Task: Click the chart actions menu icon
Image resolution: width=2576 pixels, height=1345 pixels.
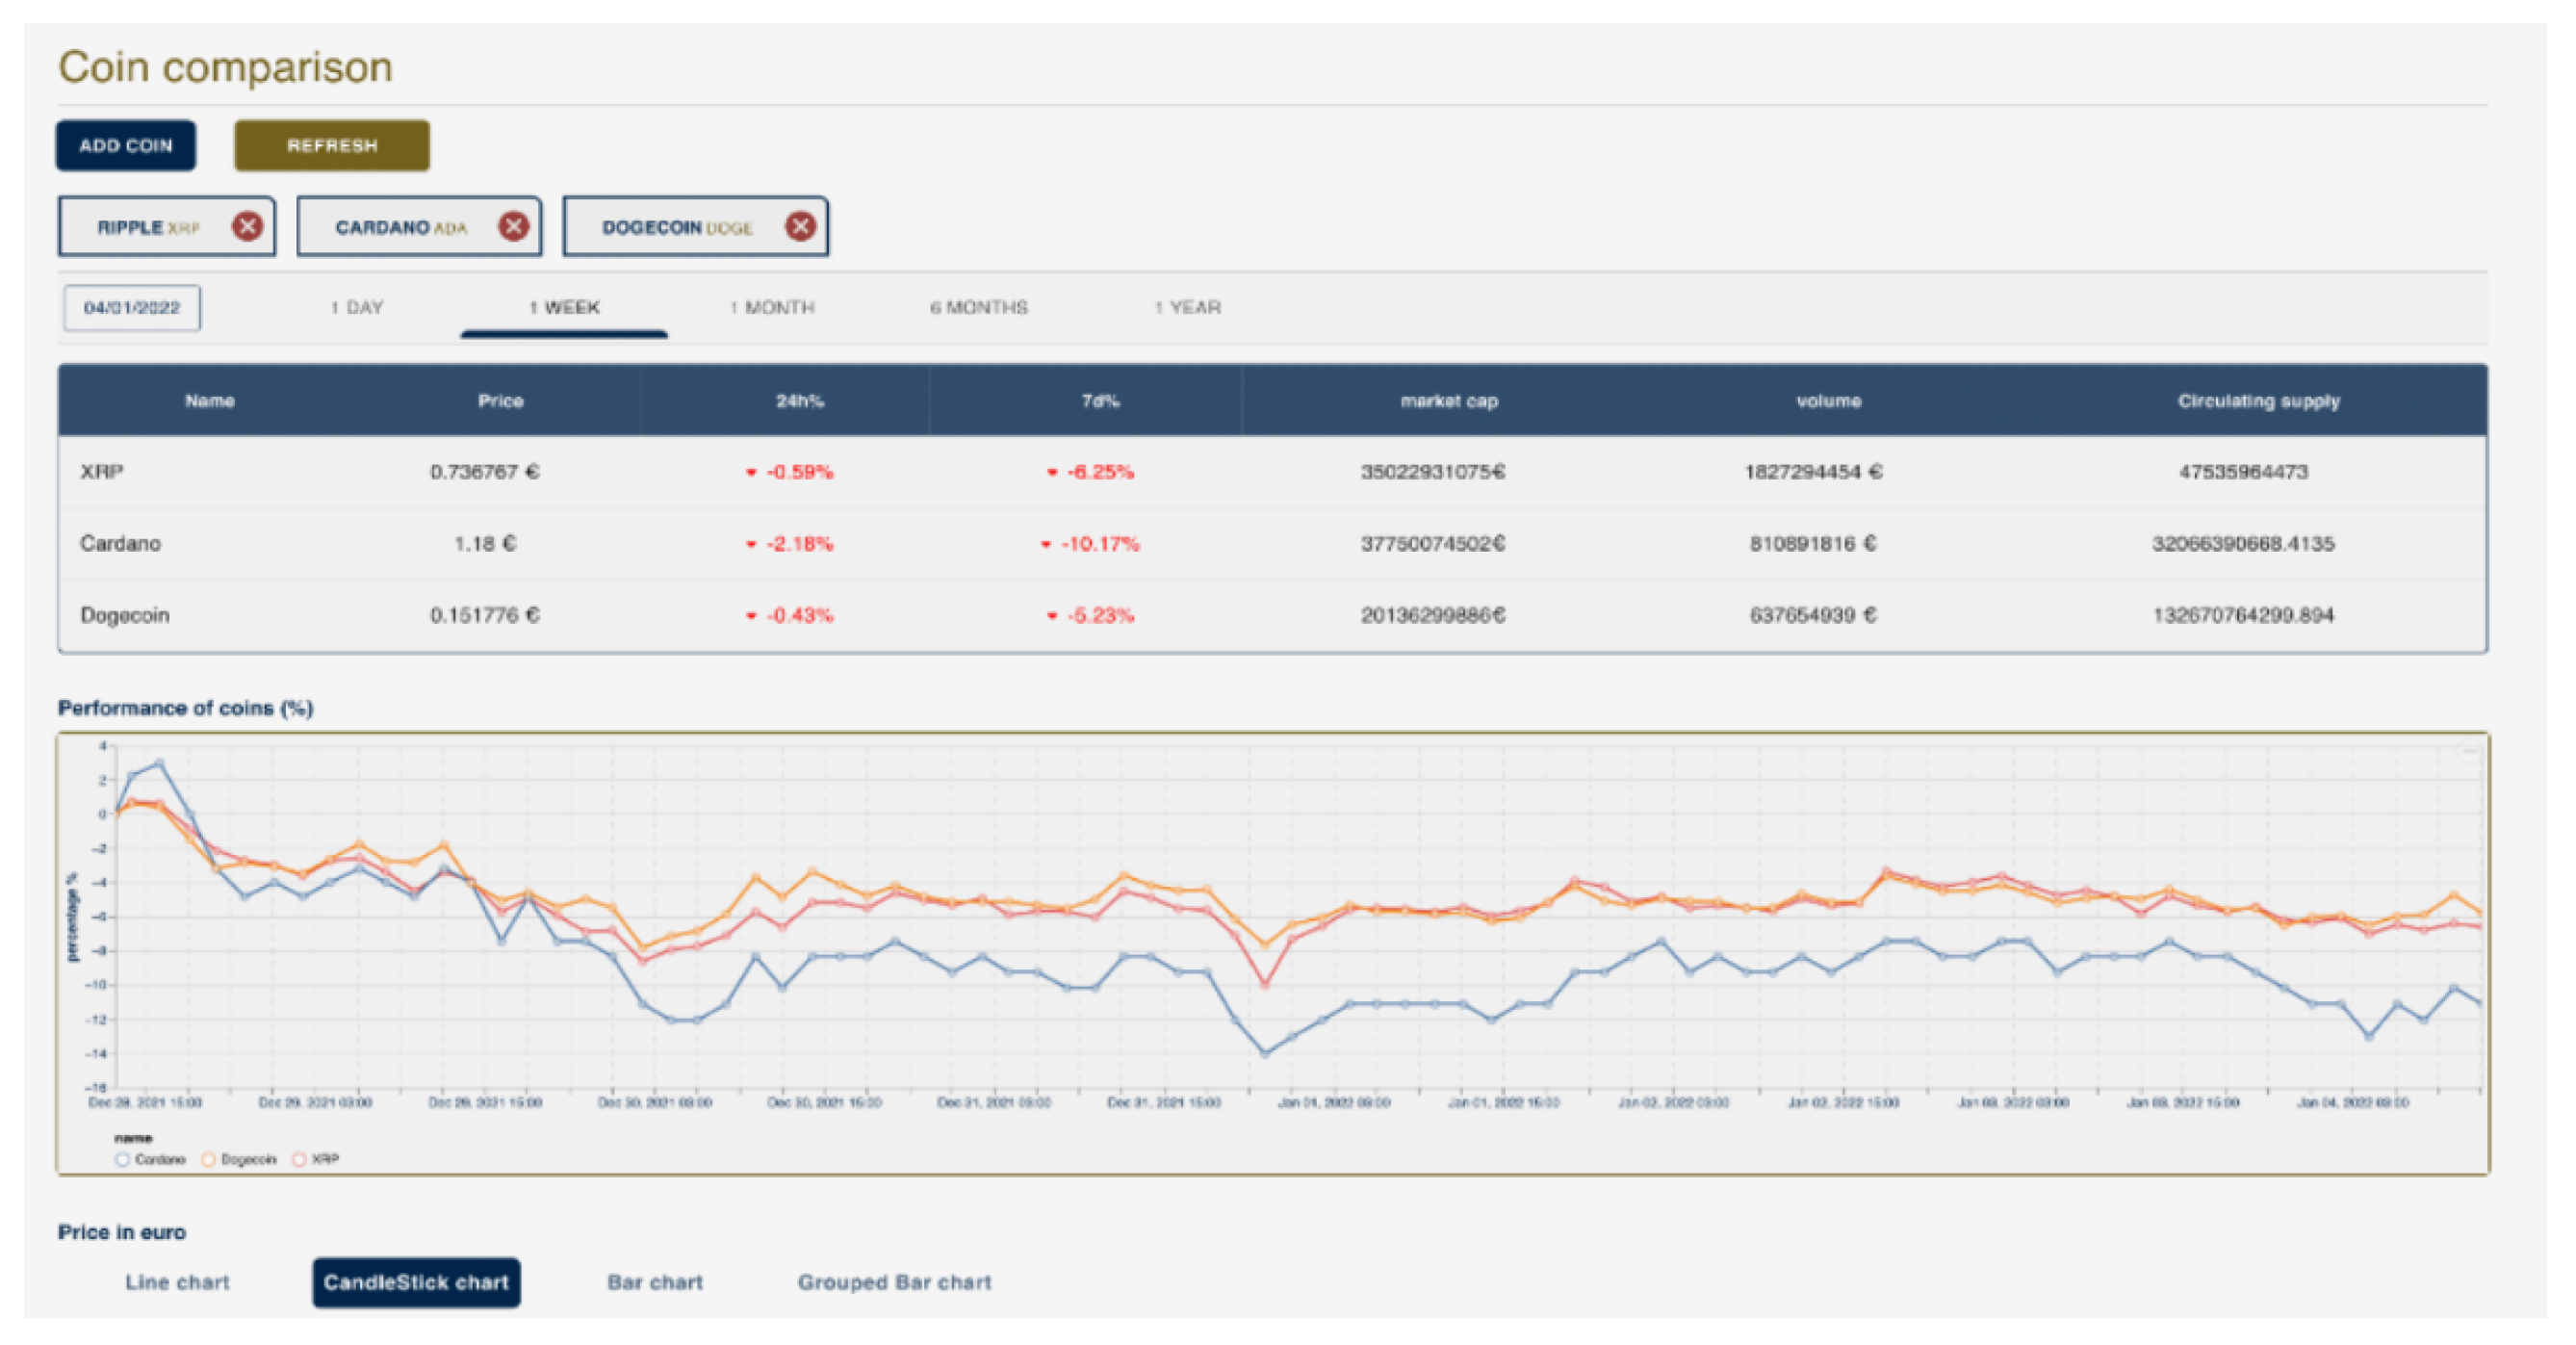Action: 2469,750
